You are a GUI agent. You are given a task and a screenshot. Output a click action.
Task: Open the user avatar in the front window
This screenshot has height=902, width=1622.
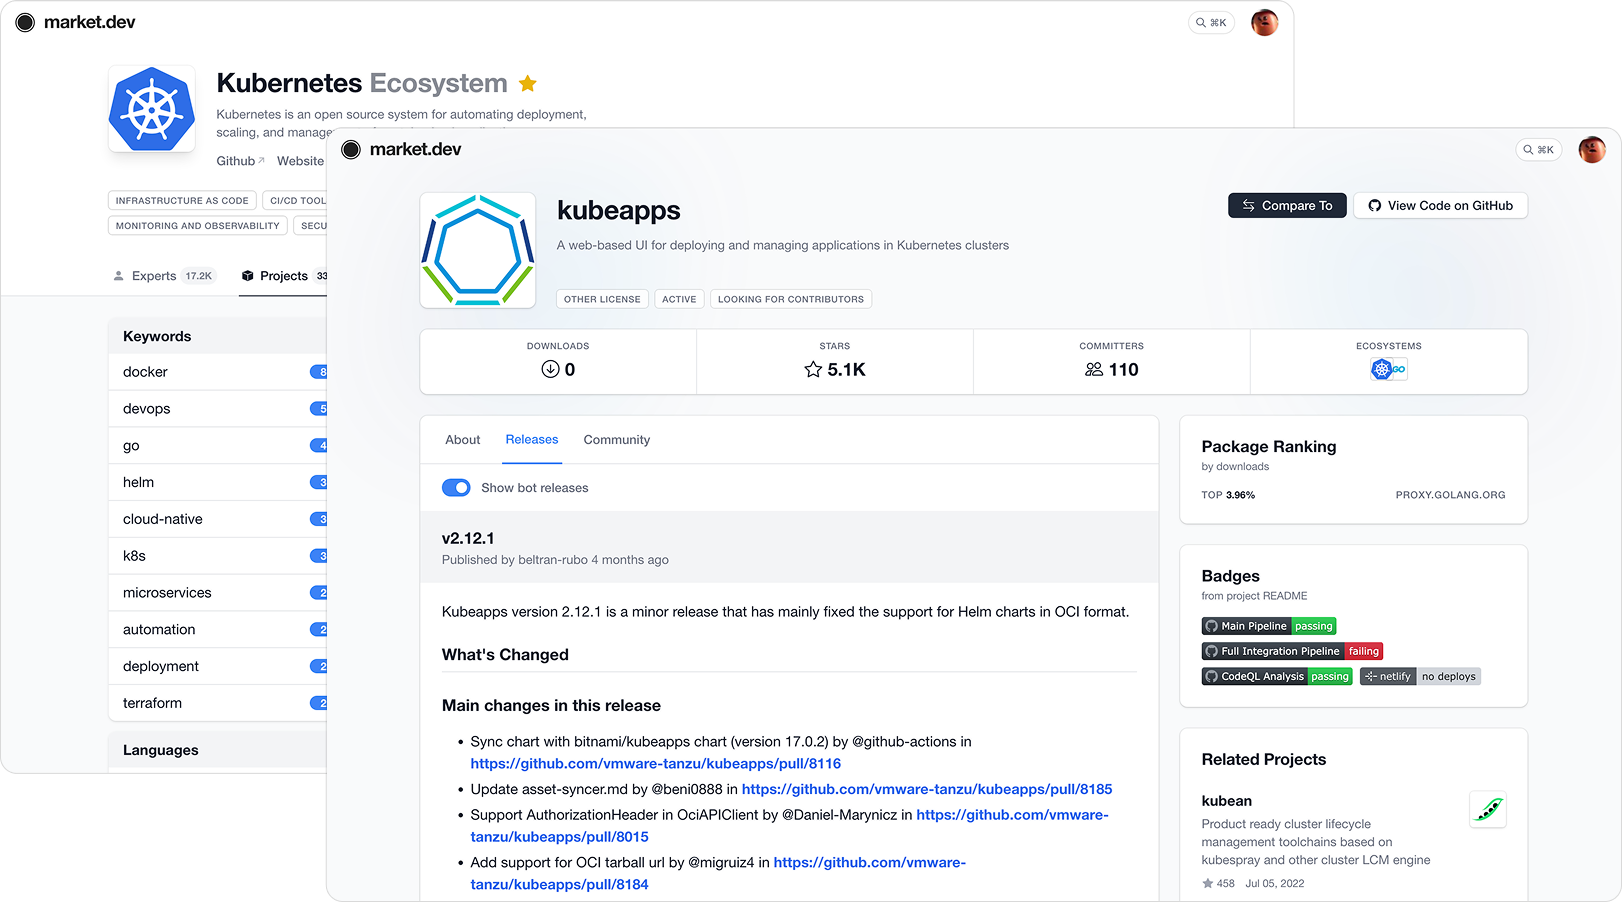click(x=1592, y=150)
